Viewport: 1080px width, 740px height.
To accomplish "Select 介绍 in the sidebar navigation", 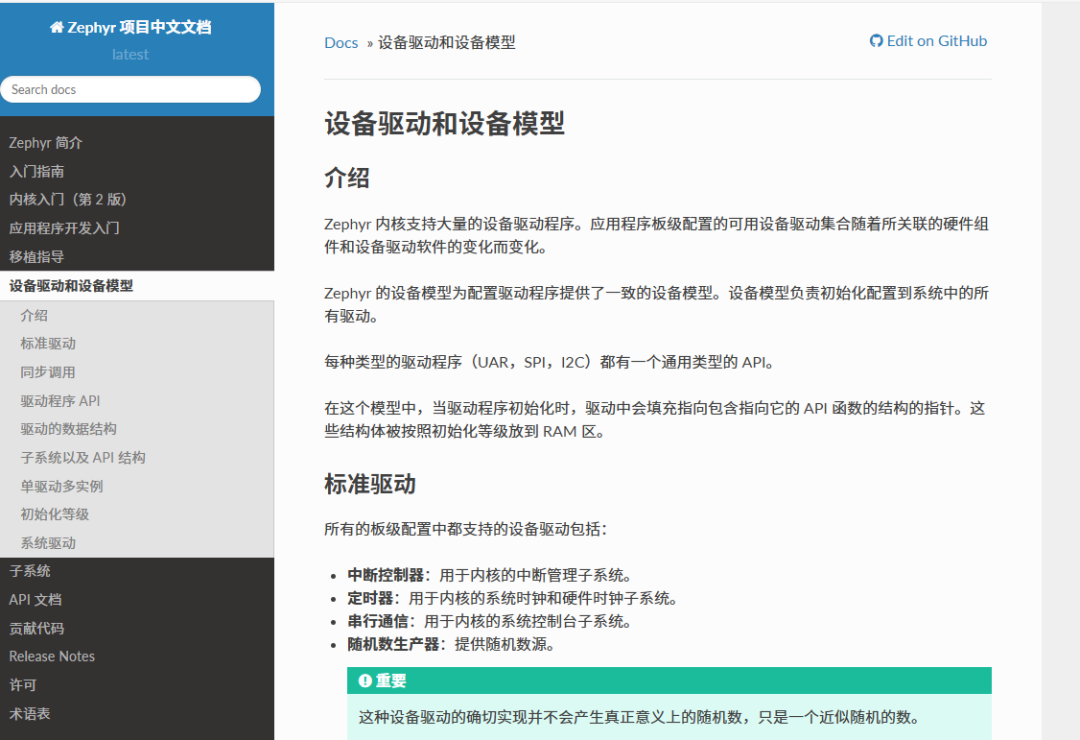I will (34, 314).
